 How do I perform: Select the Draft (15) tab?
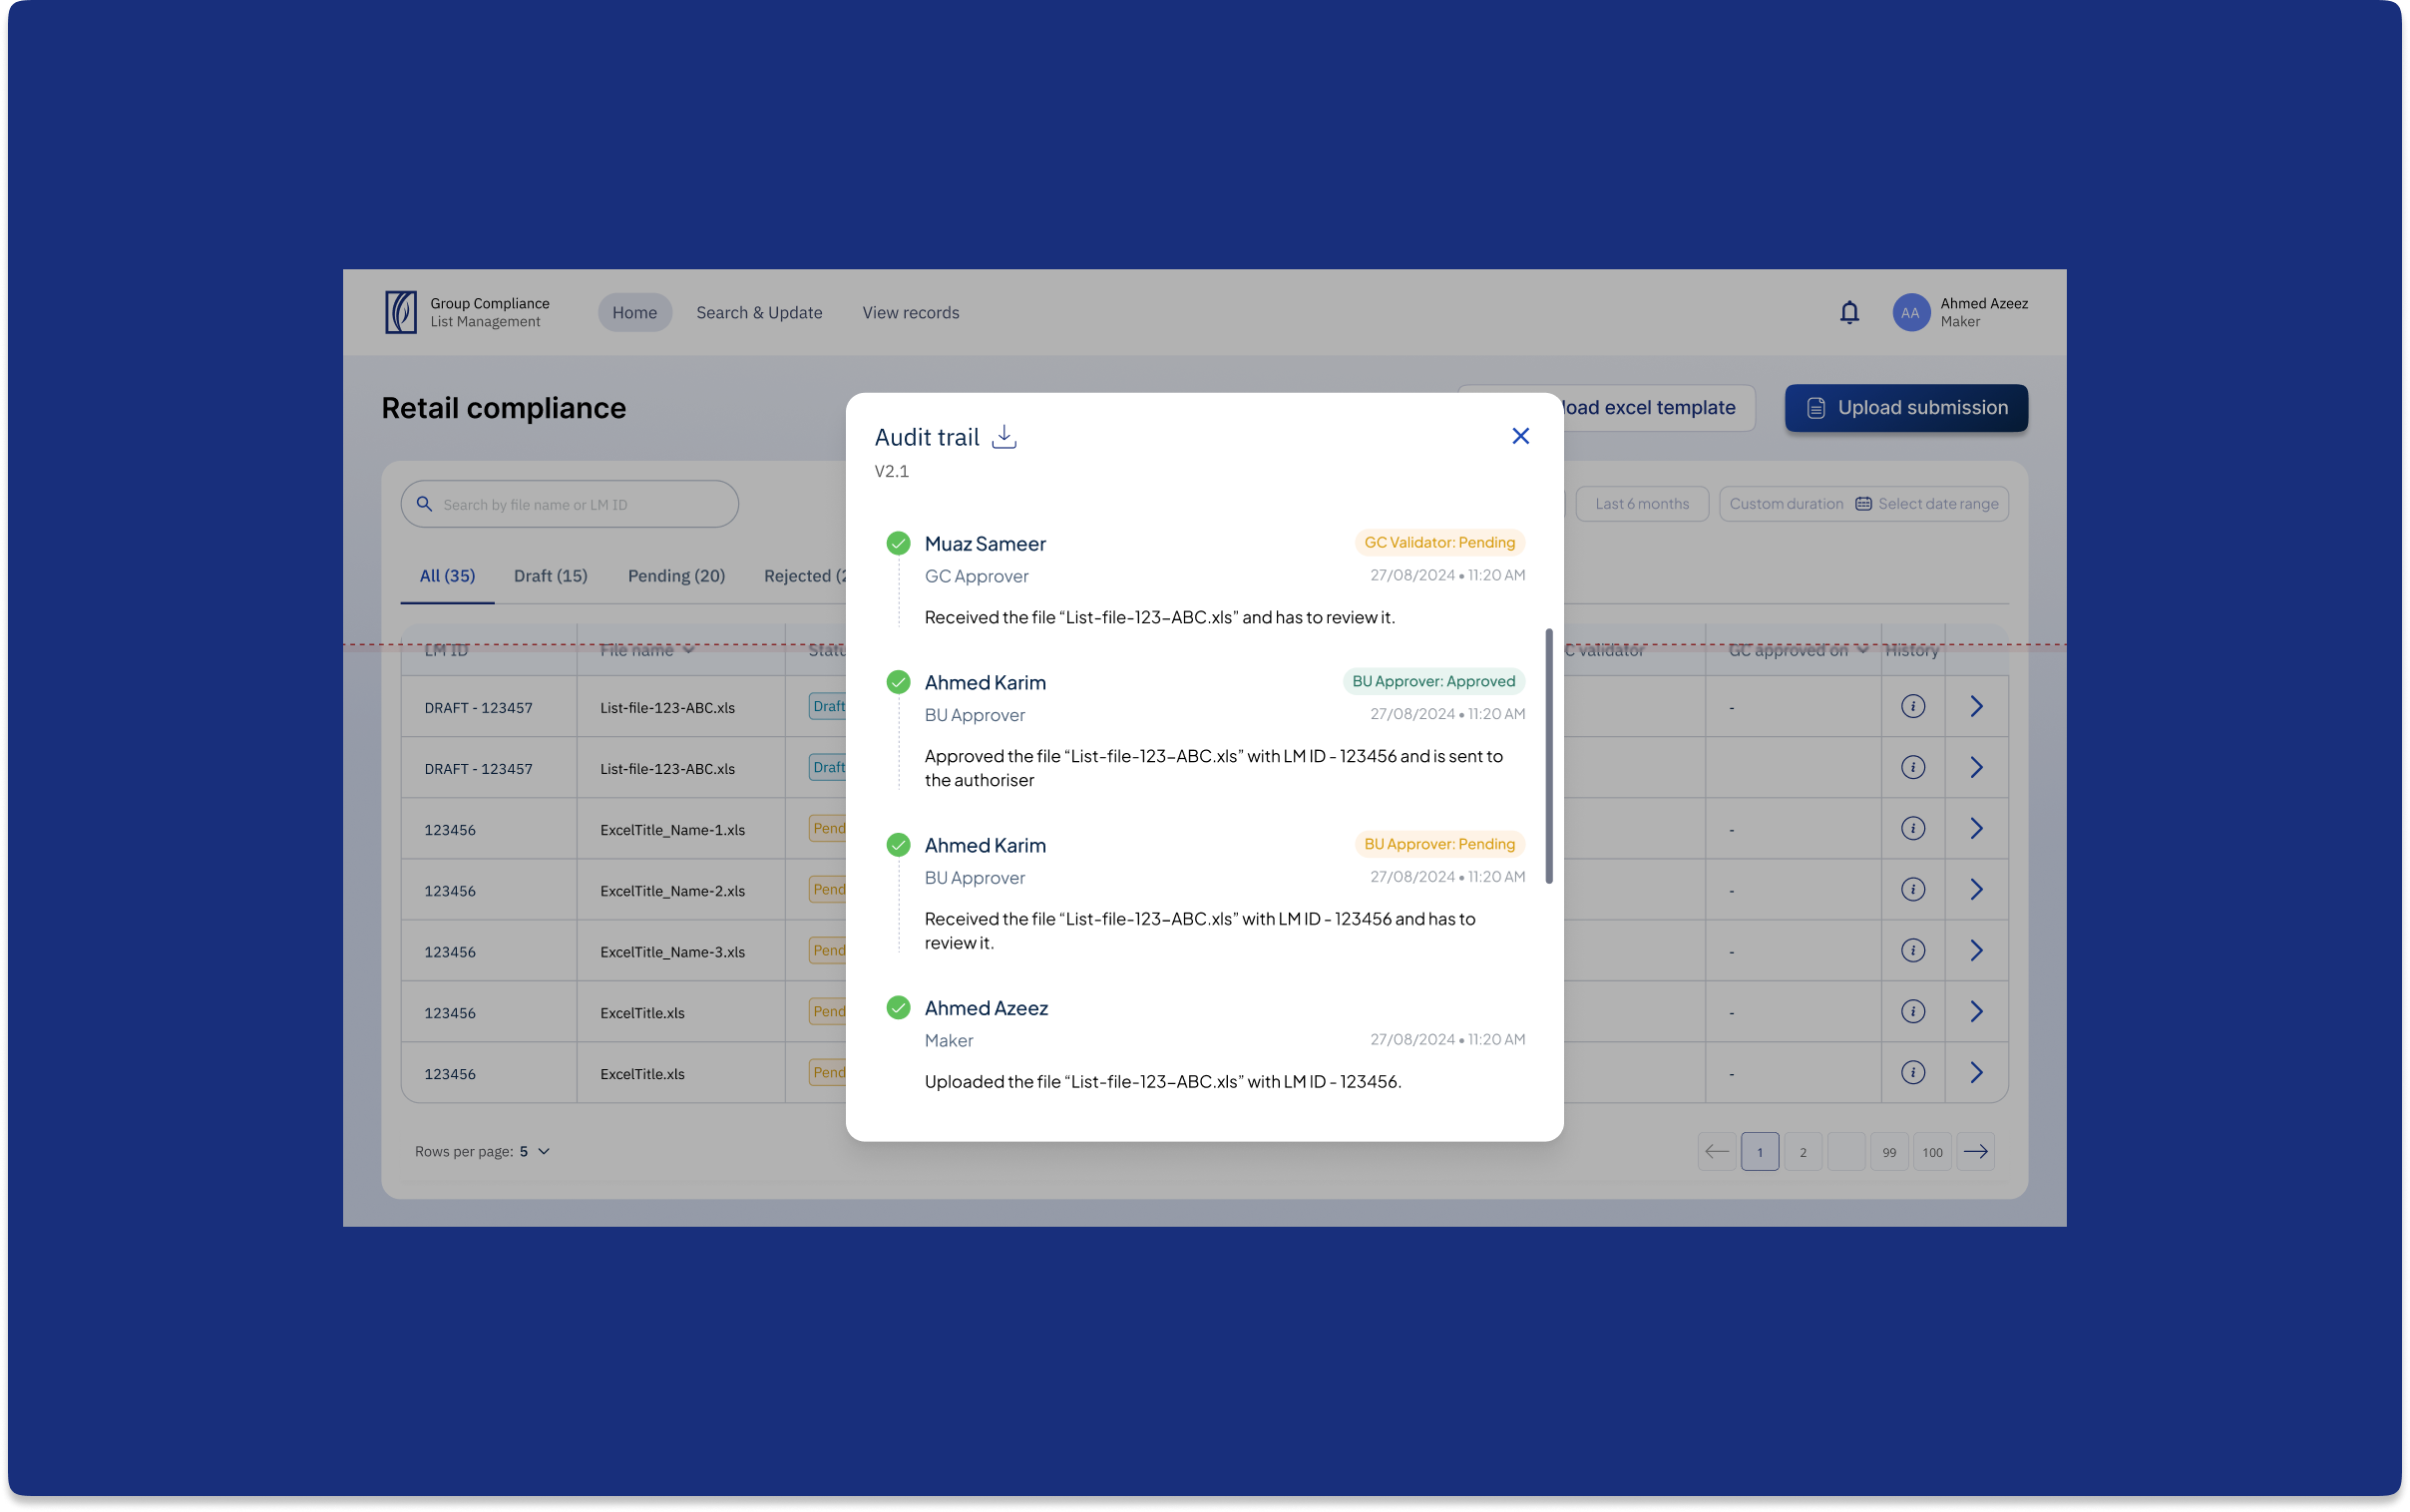[x=550, y=576]
